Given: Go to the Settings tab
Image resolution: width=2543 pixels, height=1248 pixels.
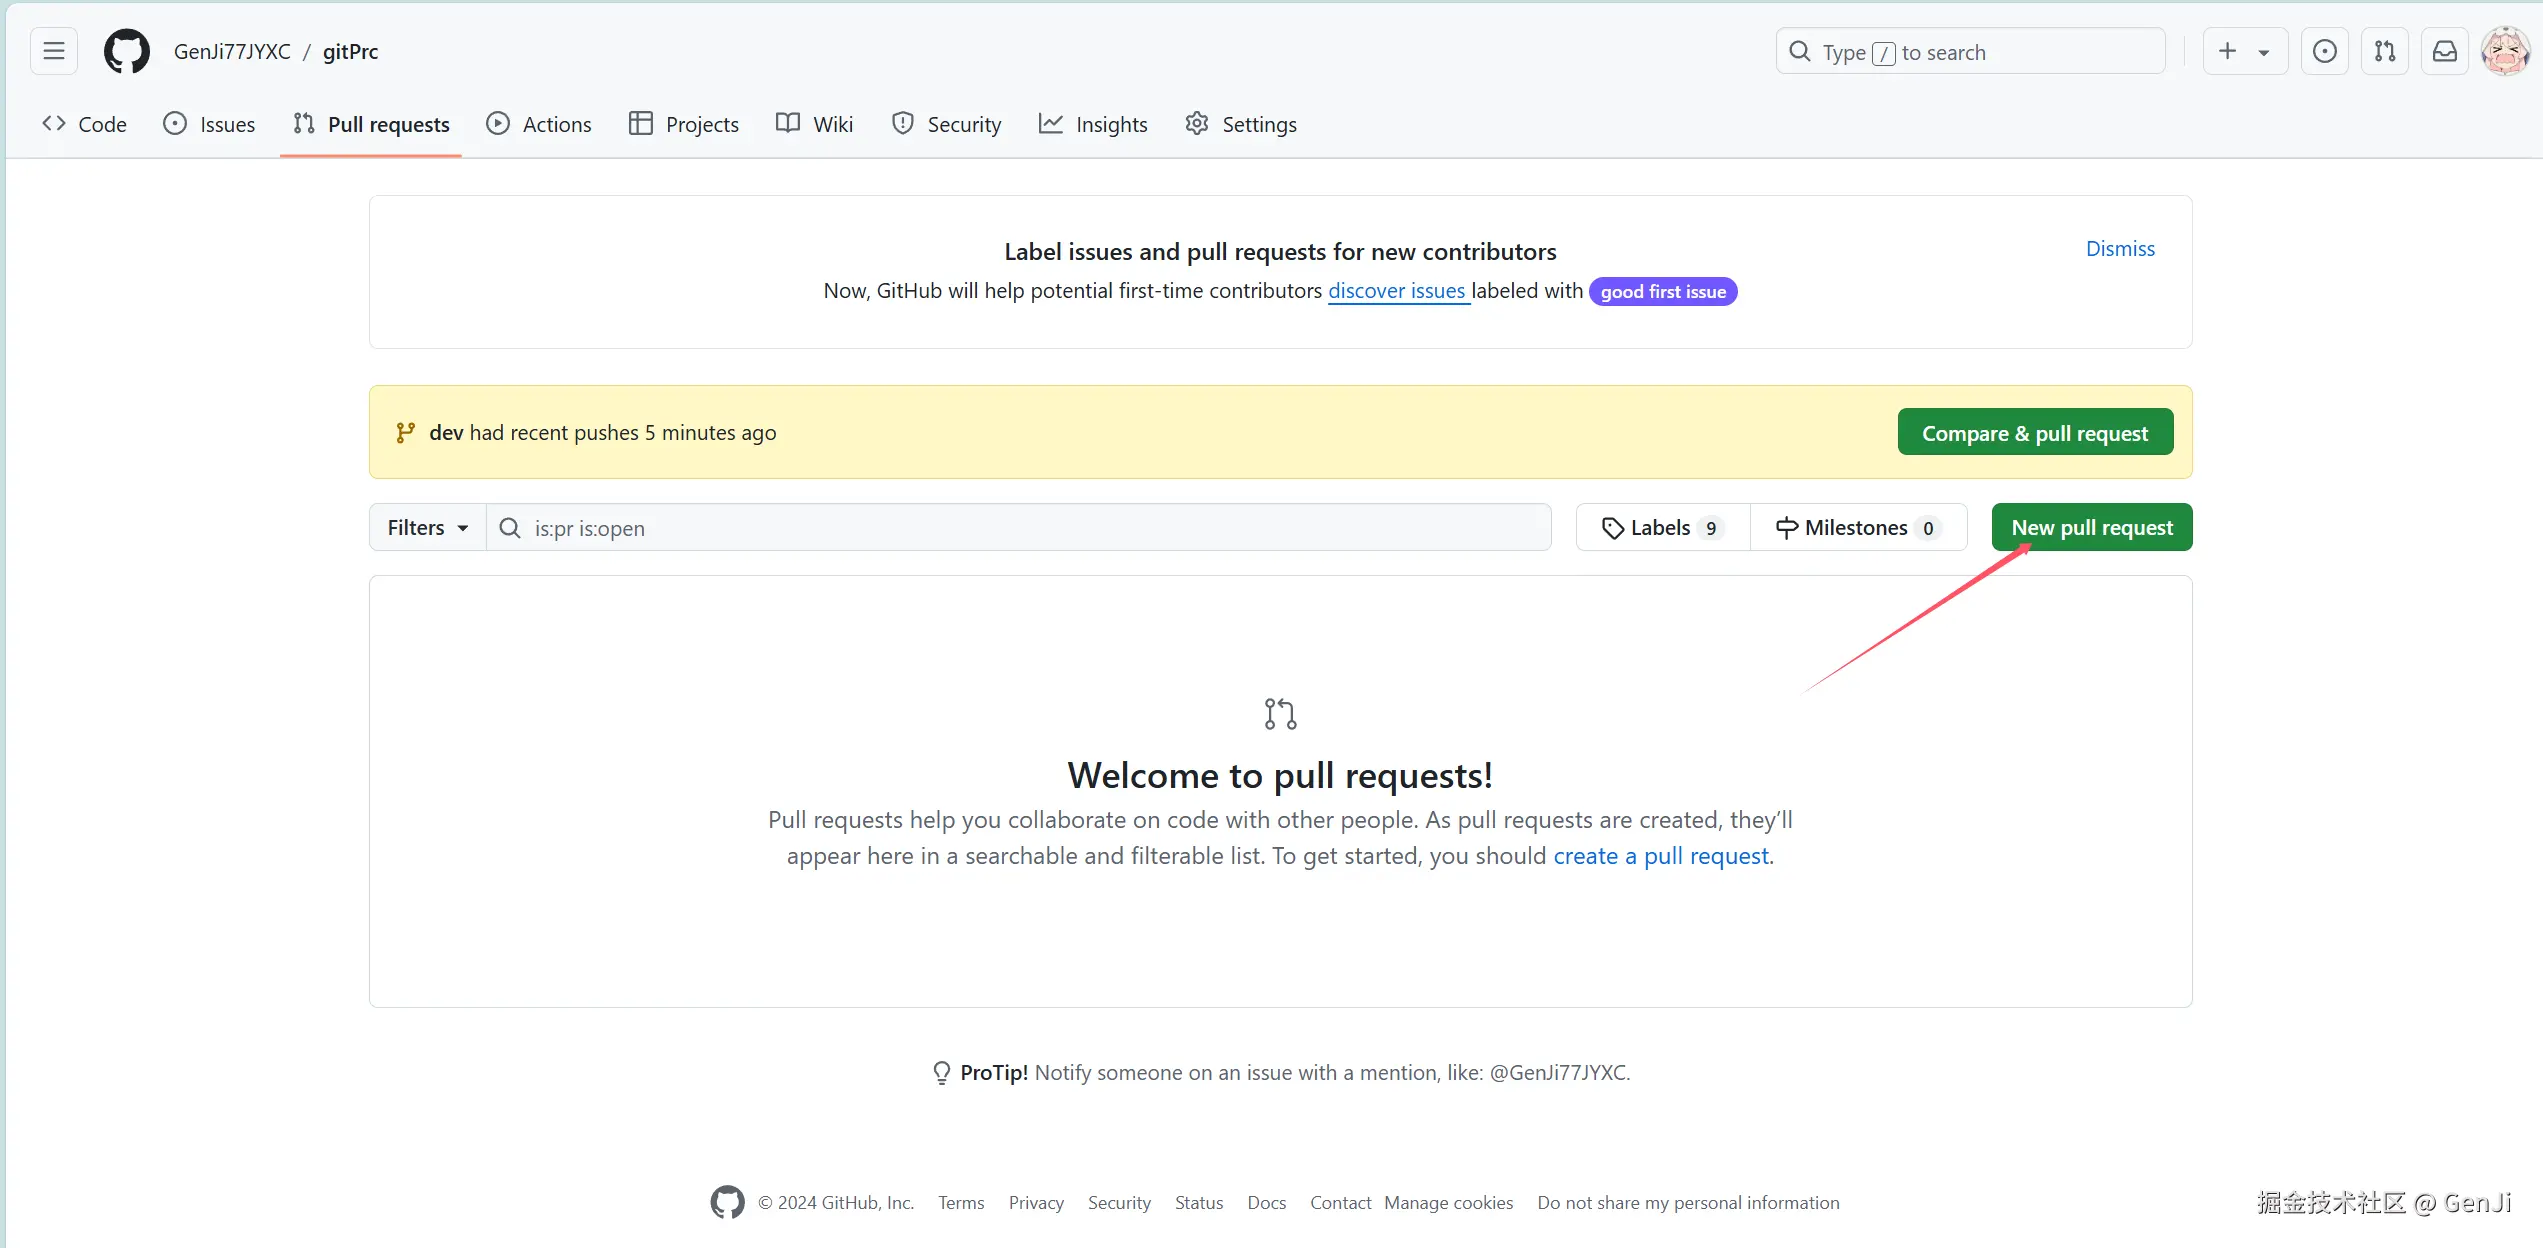Looking at the screenshot, I should pos(1241,124).
